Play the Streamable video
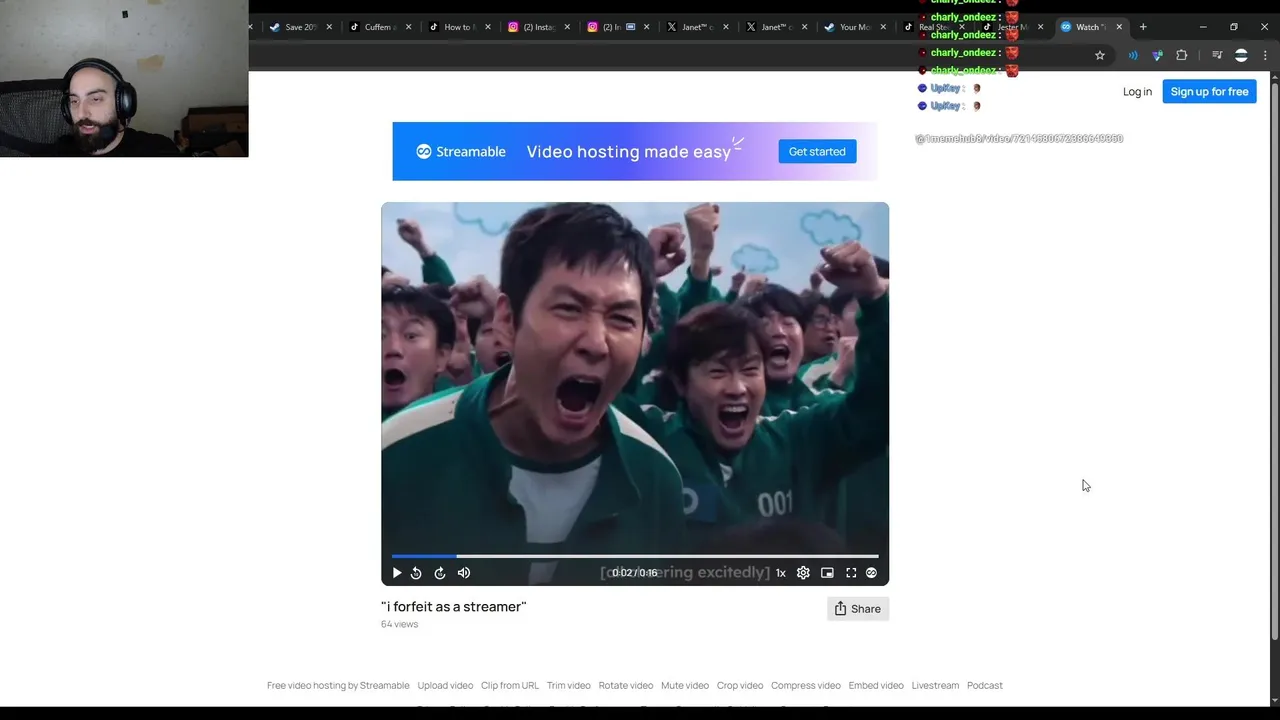1280x720 pixels. pyautogui.click(x=397, y=573)
